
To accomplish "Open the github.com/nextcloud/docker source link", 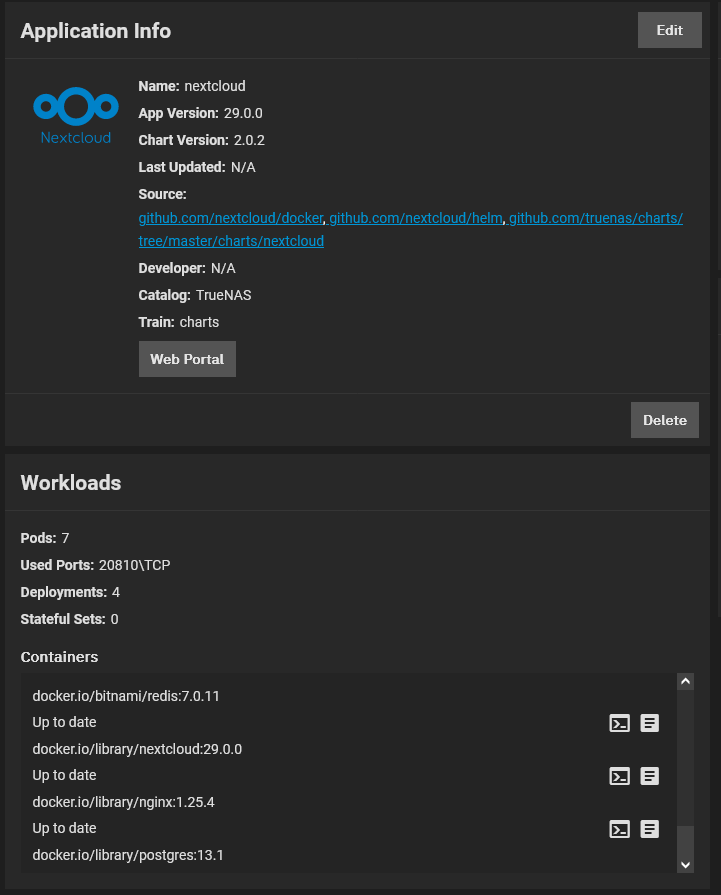I will pos(230,217).
